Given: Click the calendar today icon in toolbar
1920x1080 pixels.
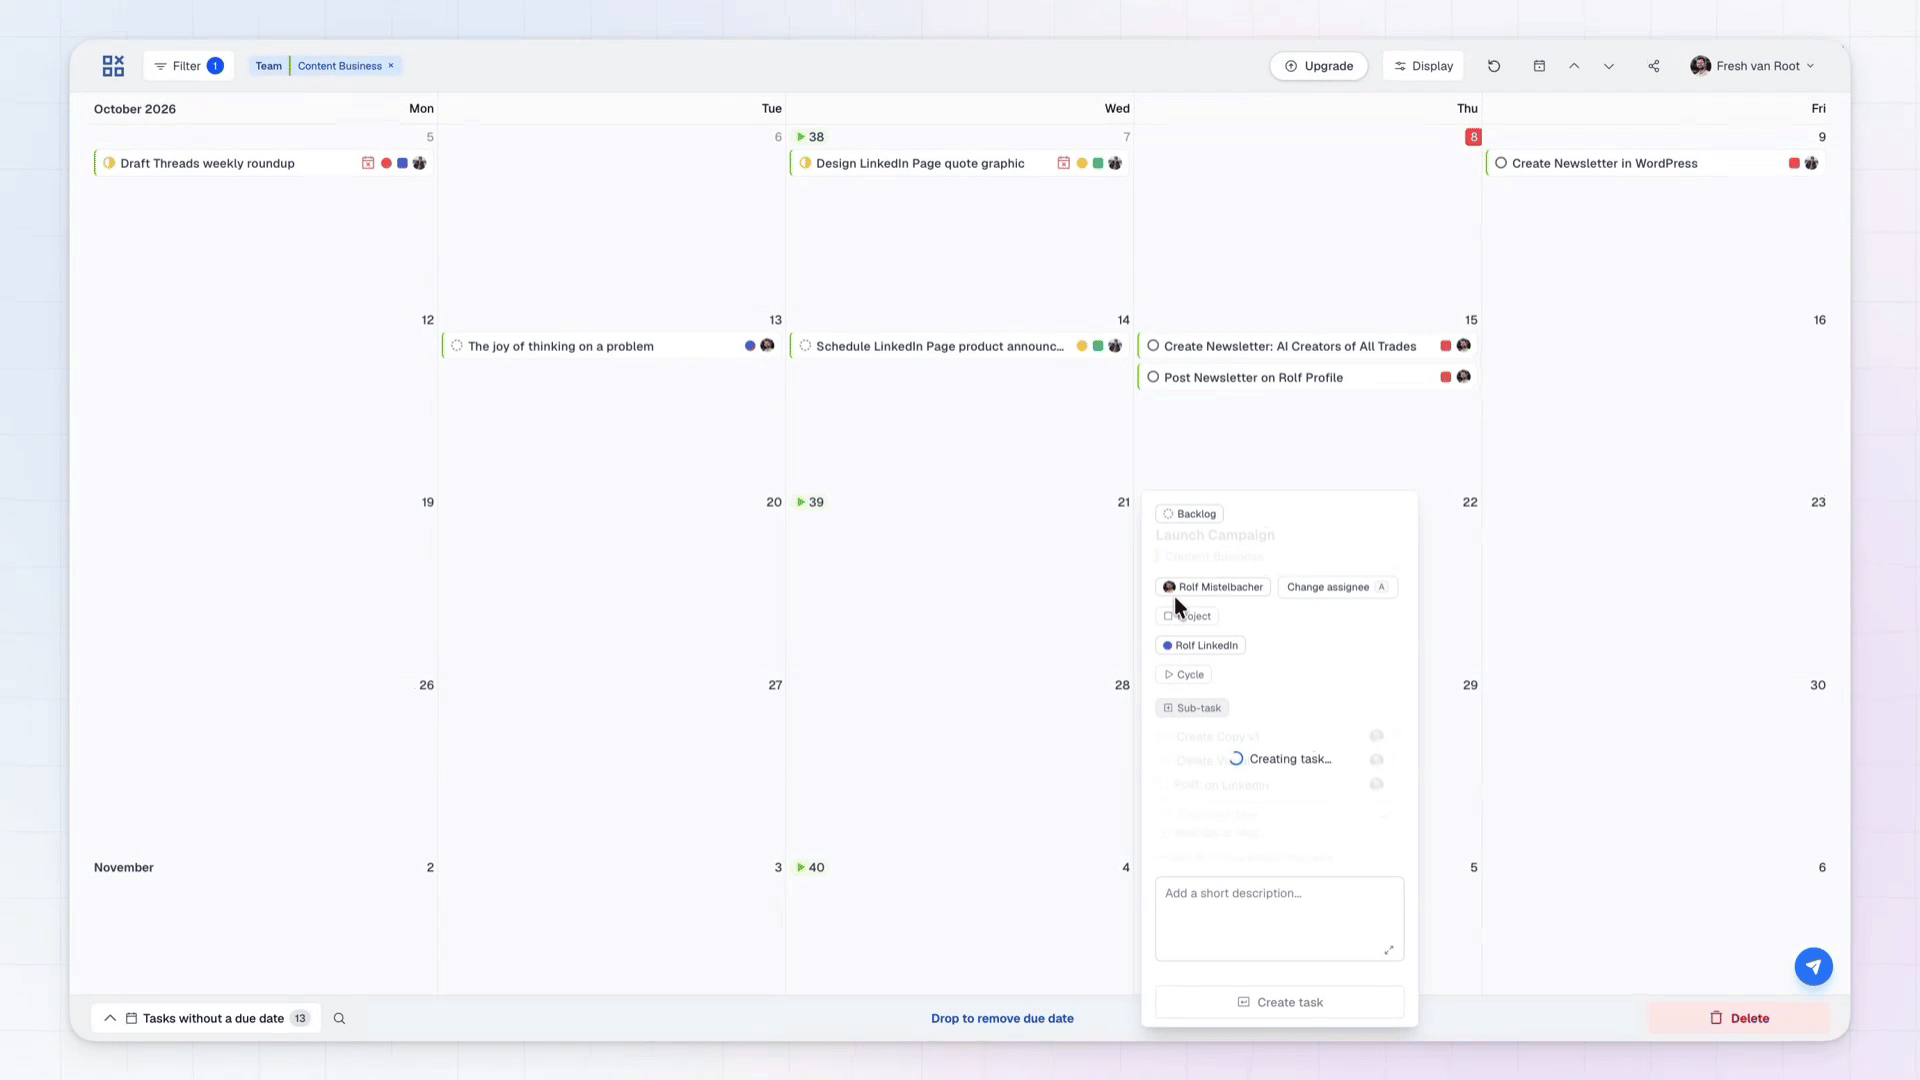Looking at the screenshot, I should point(1539,66).
